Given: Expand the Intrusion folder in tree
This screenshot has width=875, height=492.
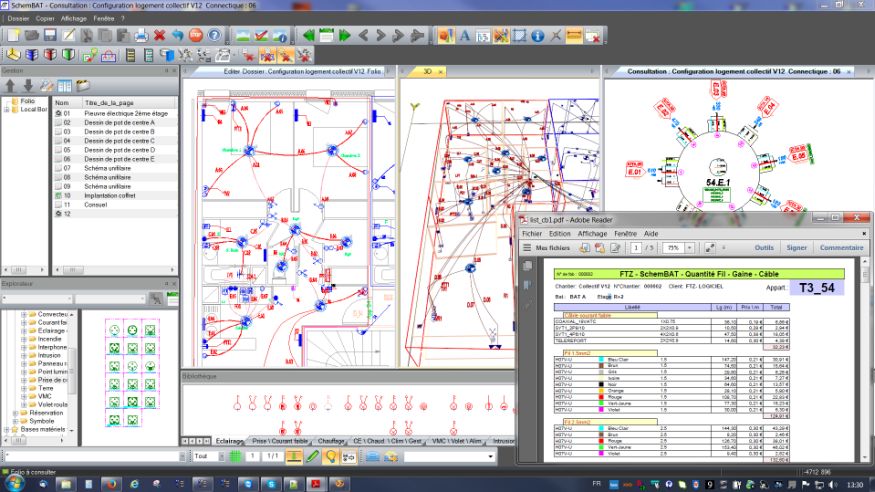Looking at the screenshot, I should coord(24,355).
